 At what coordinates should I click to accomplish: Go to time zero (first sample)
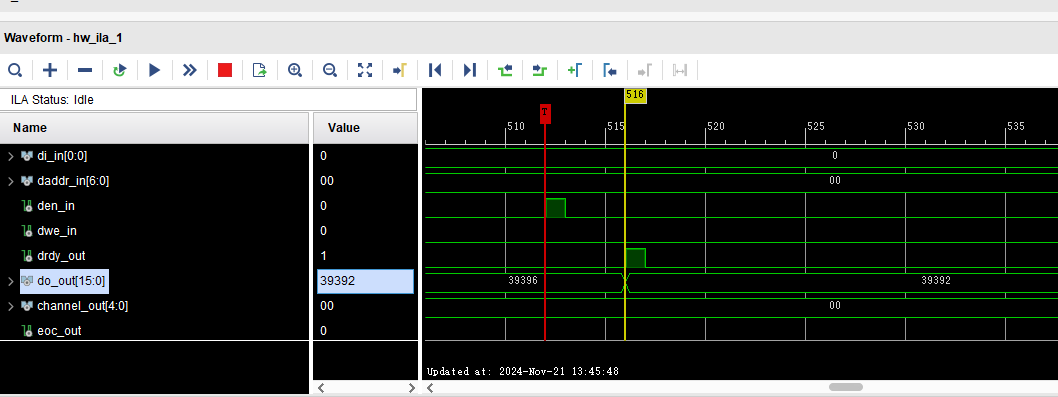[435, 70]
